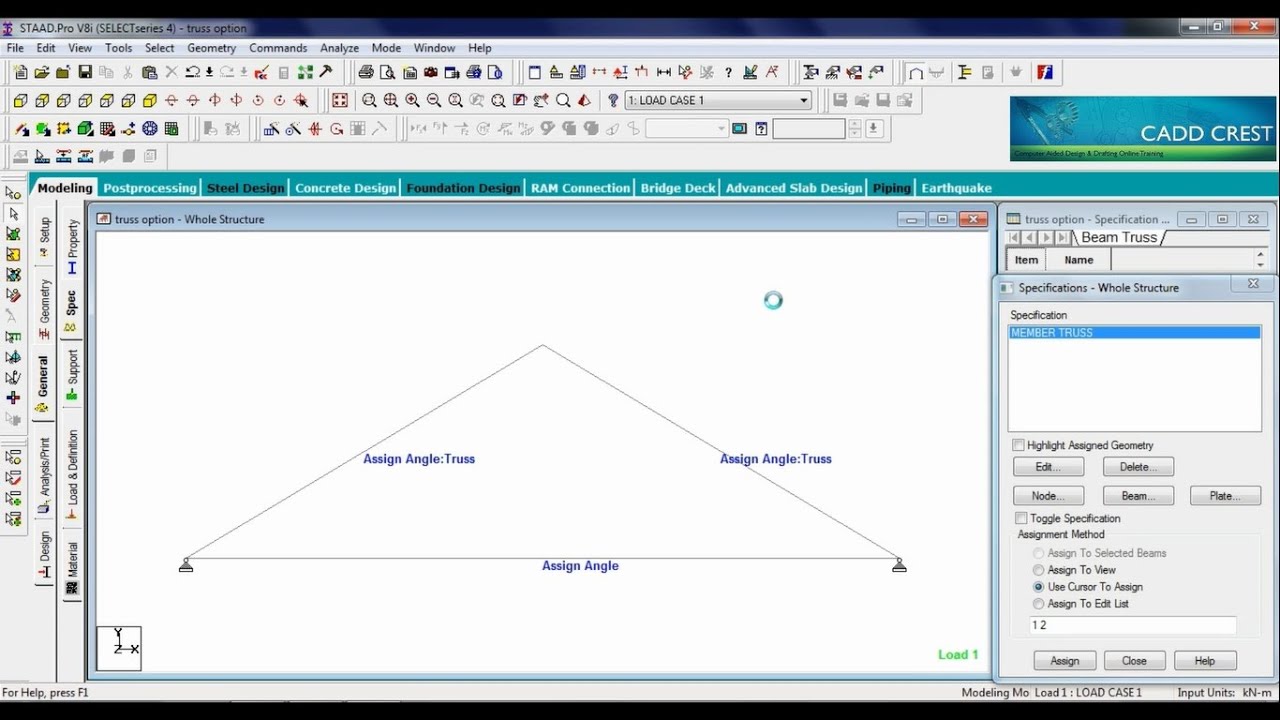Click the Close button in Specifications dialog
Screen dimensions: 1280x720
point(1134,661)
